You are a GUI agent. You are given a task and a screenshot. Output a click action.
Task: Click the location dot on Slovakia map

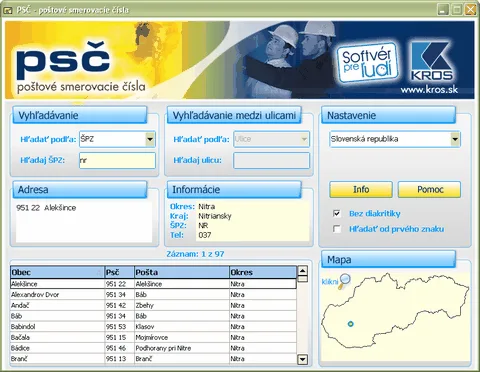tap(350, 324)
